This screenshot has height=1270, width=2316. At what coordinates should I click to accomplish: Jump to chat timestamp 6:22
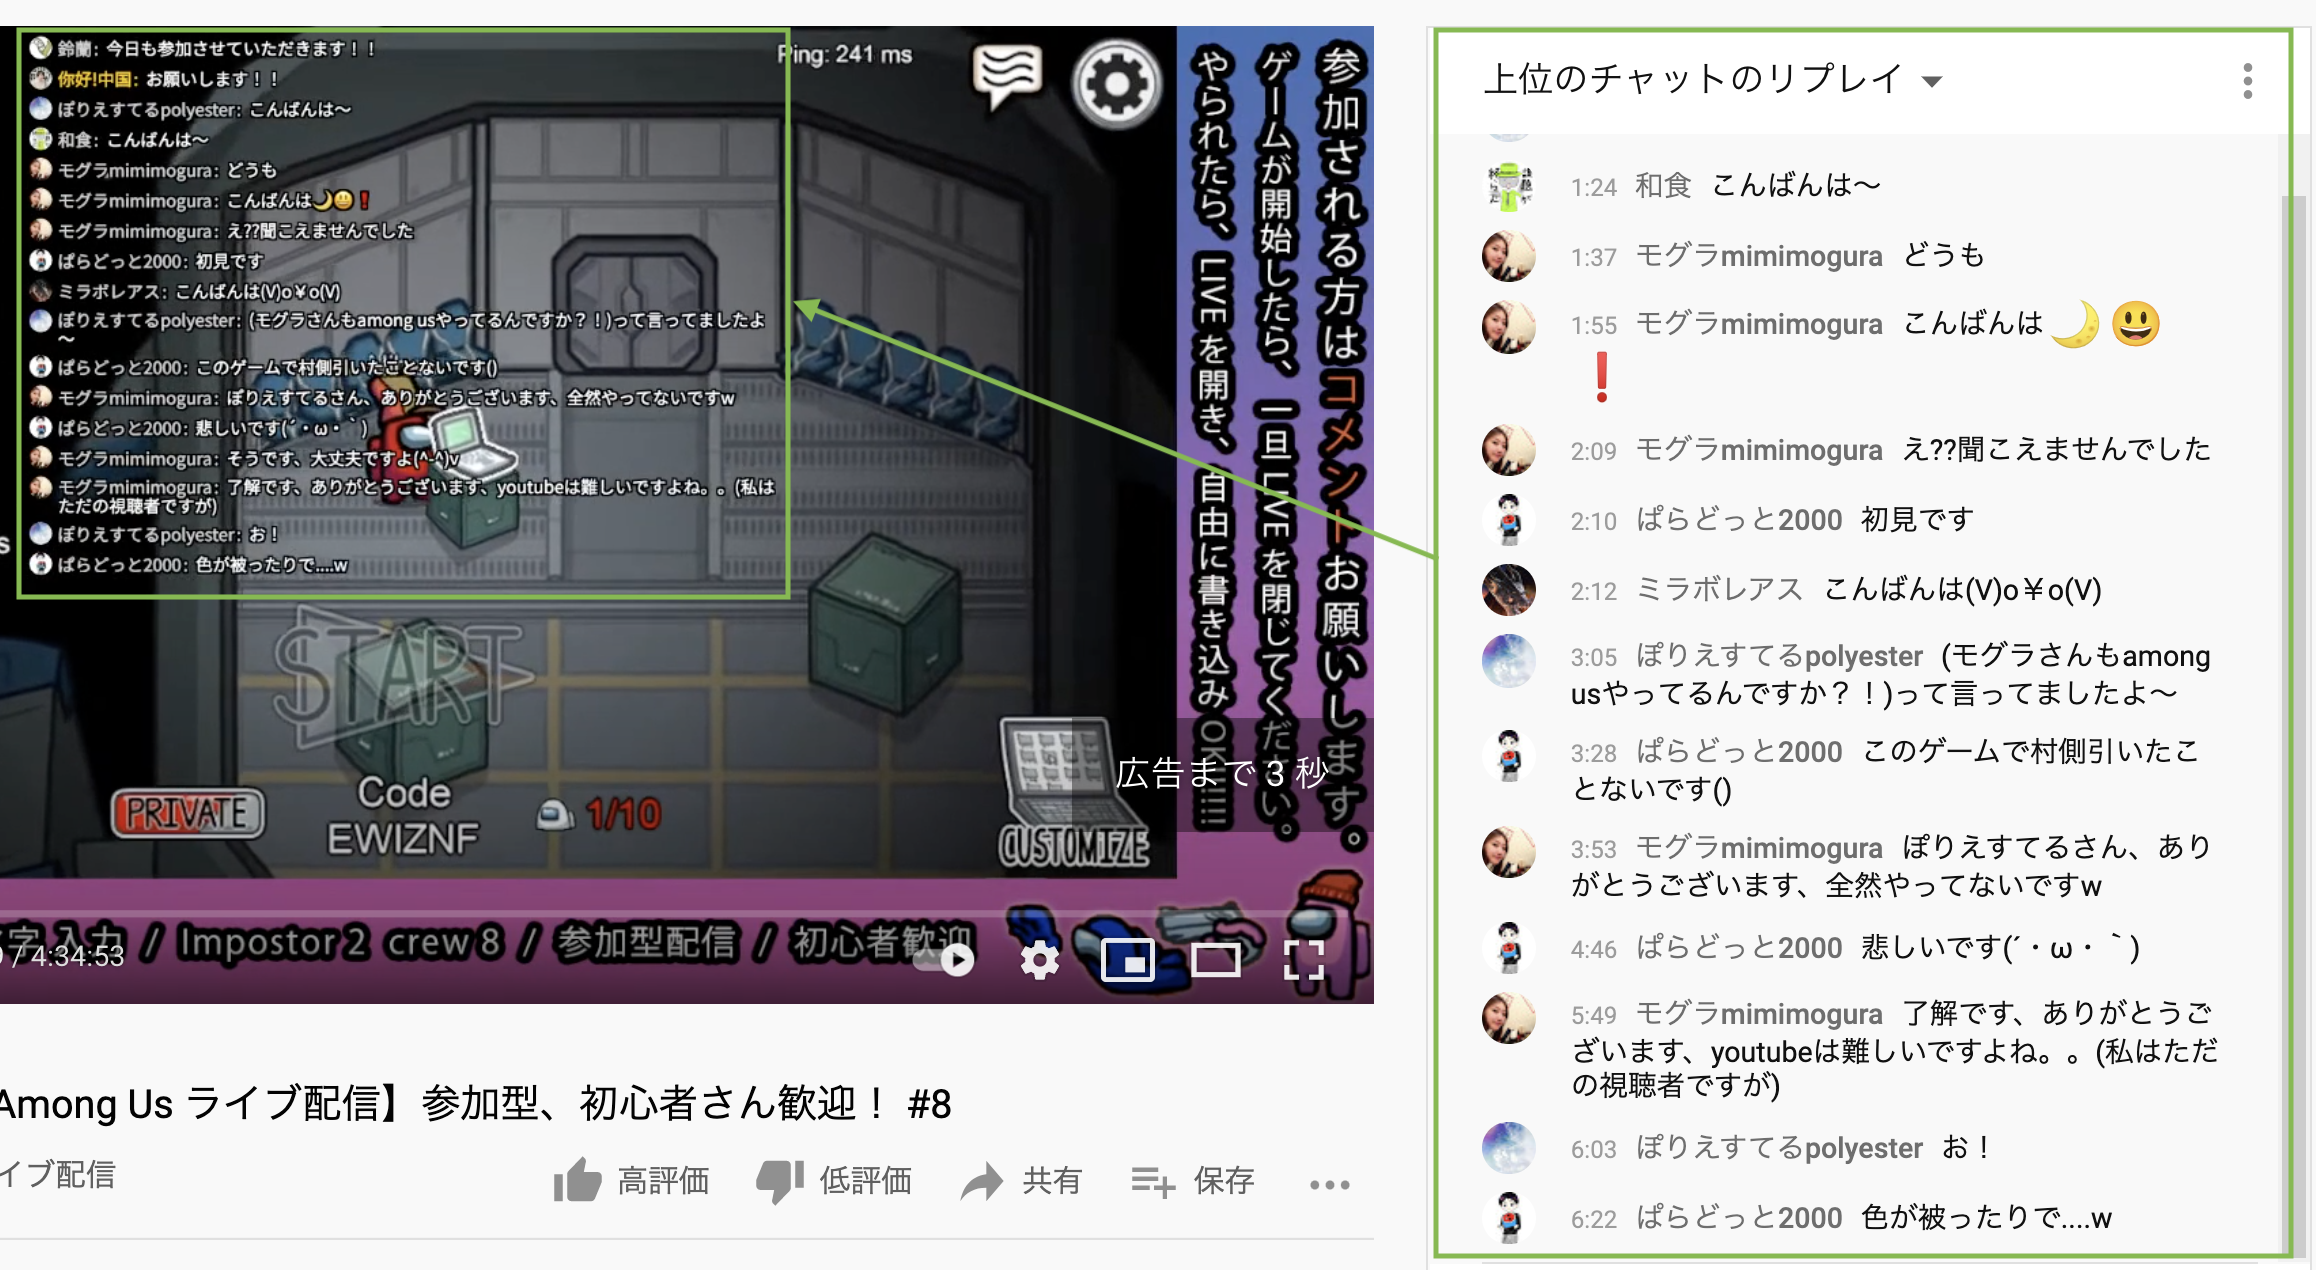(1593, 1219)
